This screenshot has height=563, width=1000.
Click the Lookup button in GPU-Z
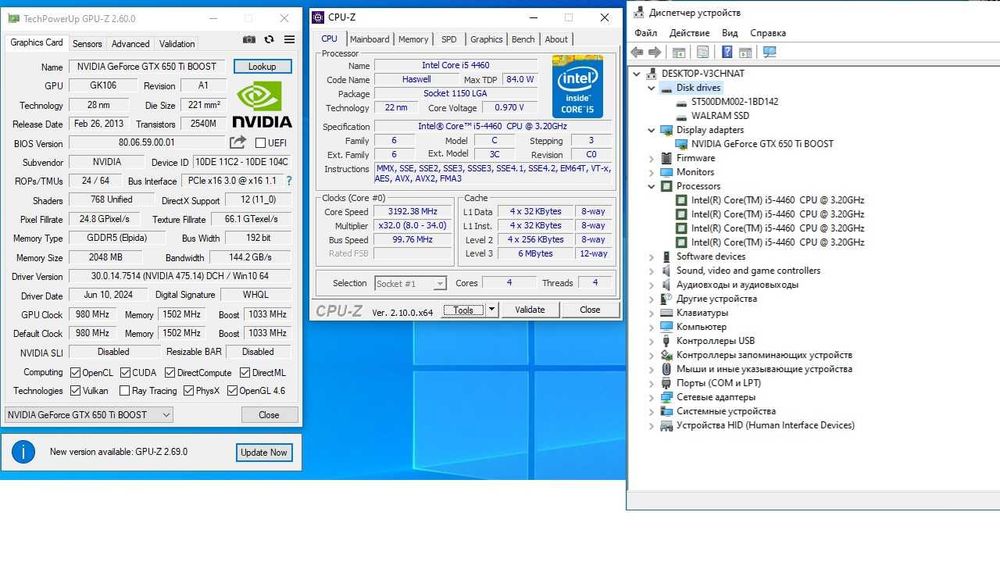[x=262, y=66]
